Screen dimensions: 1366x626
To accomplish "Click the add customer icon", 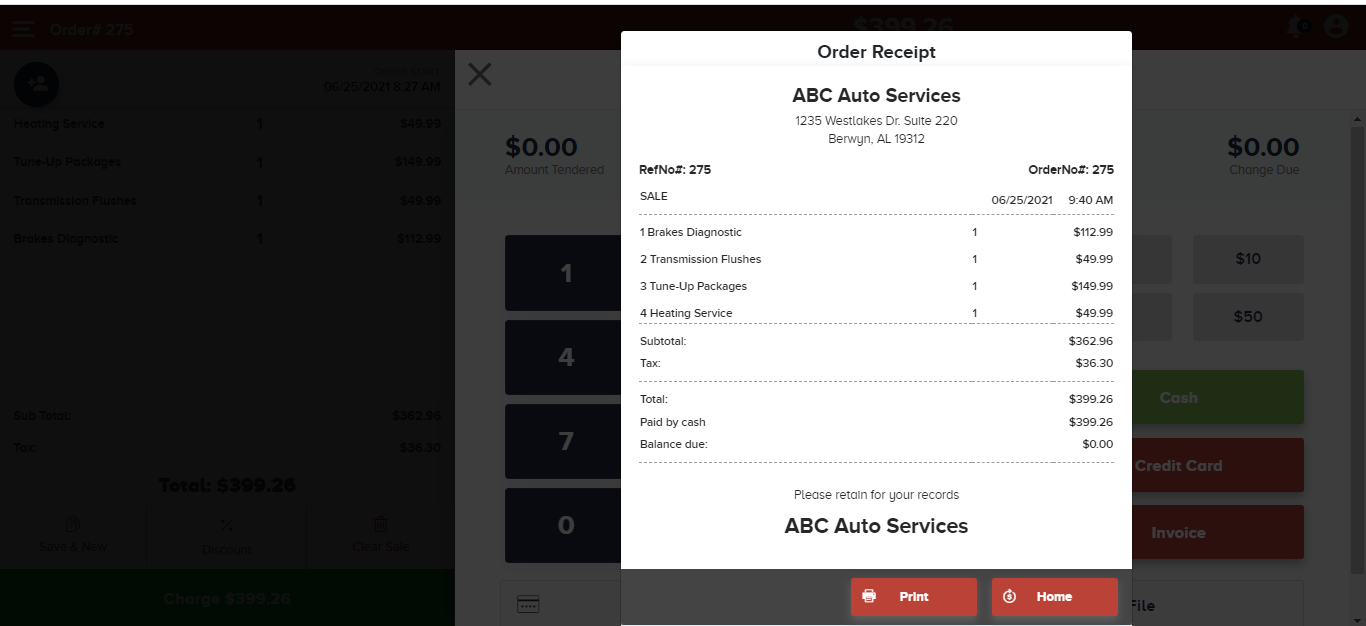I will point(37,85).
